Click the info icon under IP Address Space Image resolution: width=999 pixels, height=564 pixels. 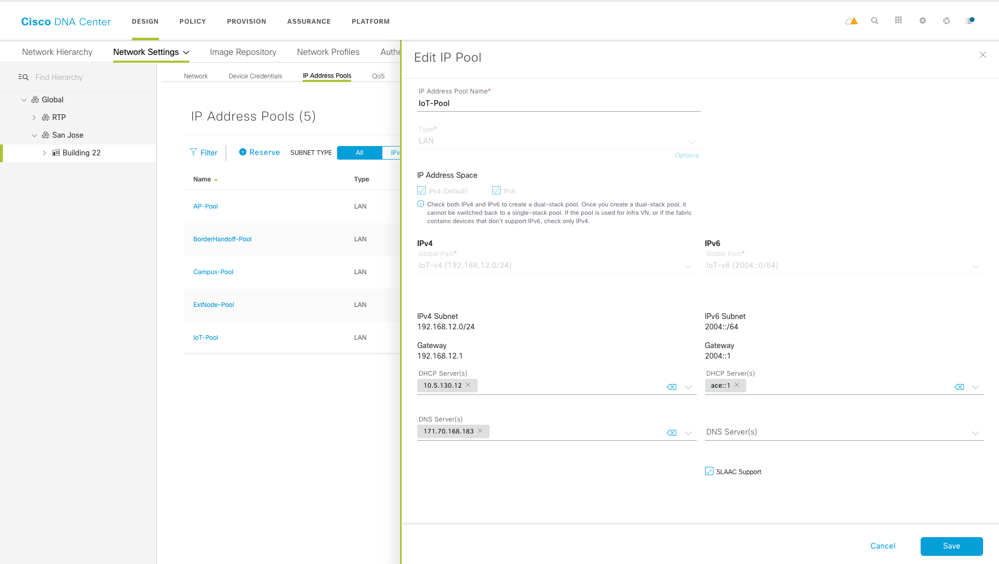click(x=420, y=204)
